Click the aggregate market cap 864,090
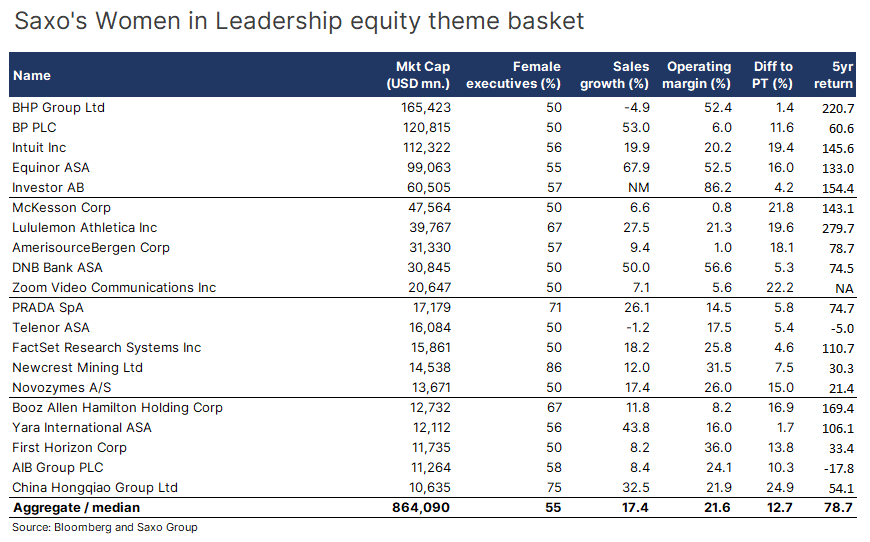870x542 pixels. [422, 507]
